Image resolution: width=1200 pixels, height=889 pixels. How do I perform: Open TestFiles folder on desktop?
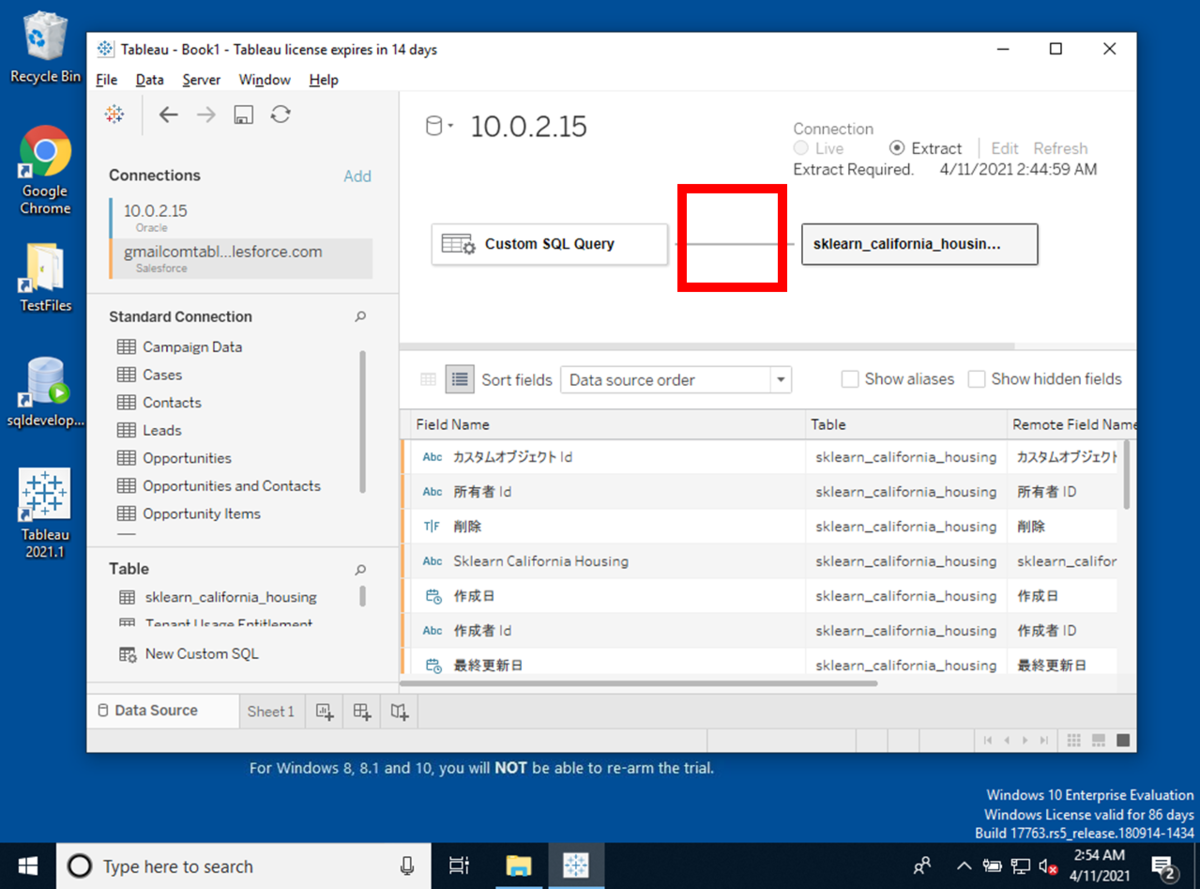point(45,278)
